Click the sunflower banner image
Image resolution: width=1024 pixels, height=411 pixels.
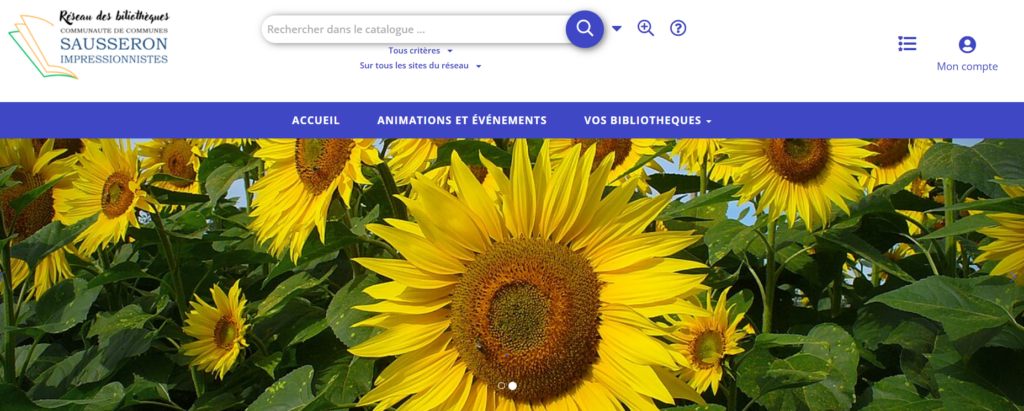(512, 274)
